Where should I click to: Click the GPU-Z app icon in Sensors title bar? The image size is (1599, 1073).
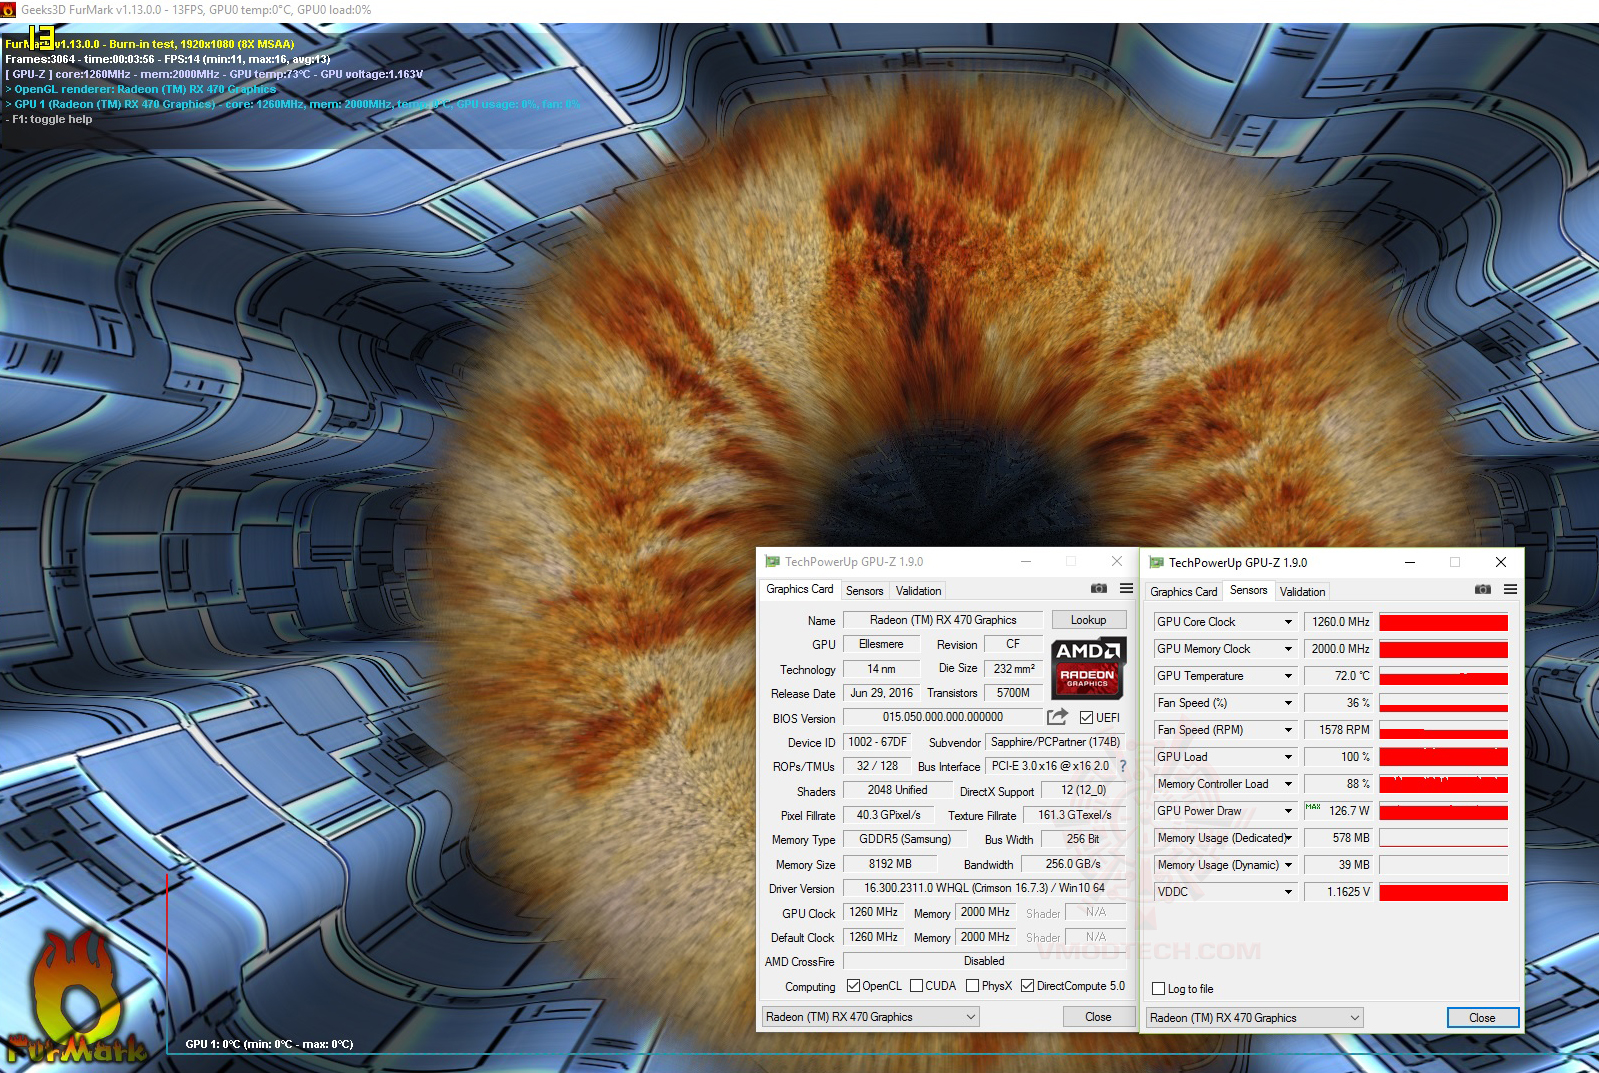pyautogui.click(x=1156, y=563)
